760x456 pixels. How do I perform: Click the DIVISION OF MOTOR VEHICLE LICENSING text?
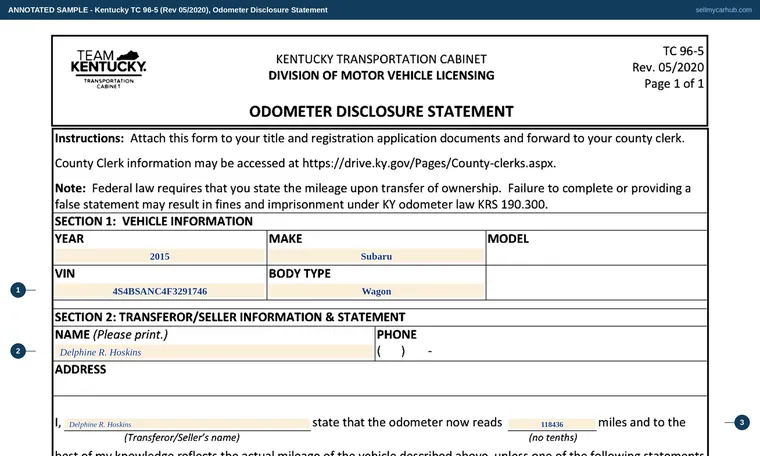pos(381,76)
